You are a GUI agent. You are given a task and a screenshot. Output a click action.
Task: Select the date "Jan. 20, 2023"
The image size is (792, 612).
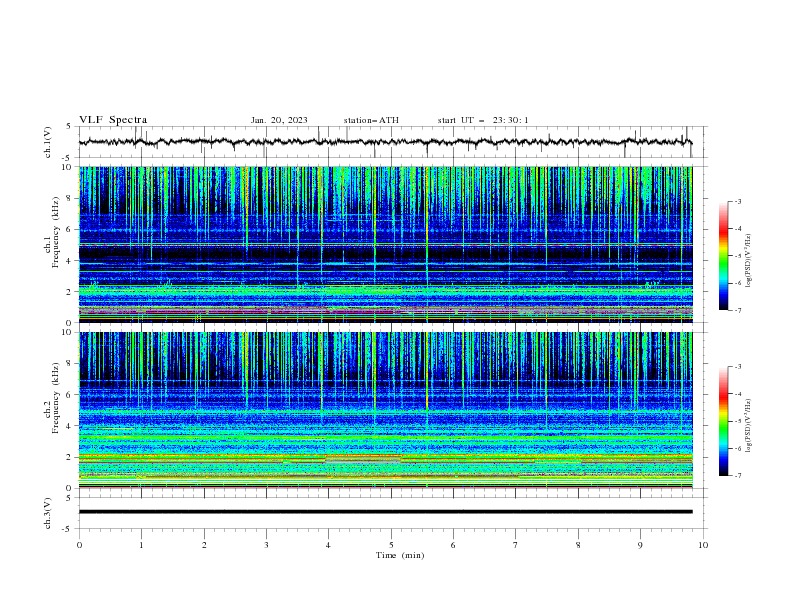(279, 120)
